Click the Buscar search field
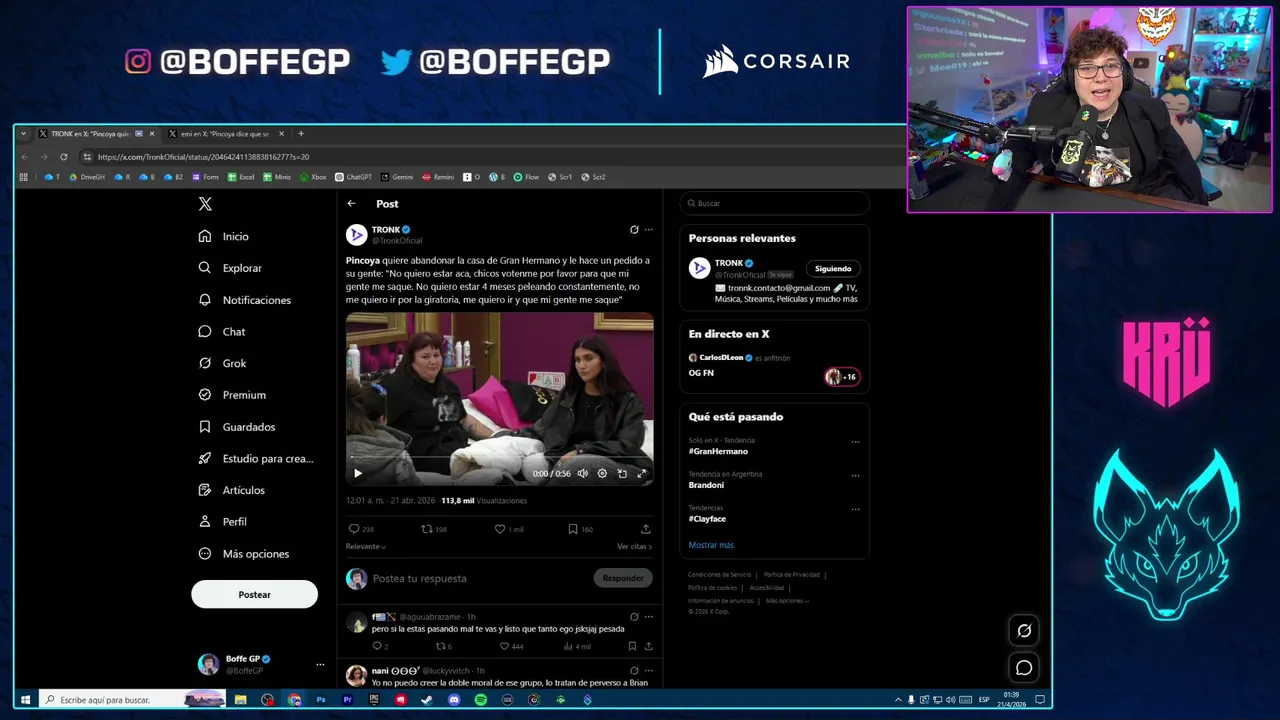 coord(775,204)
